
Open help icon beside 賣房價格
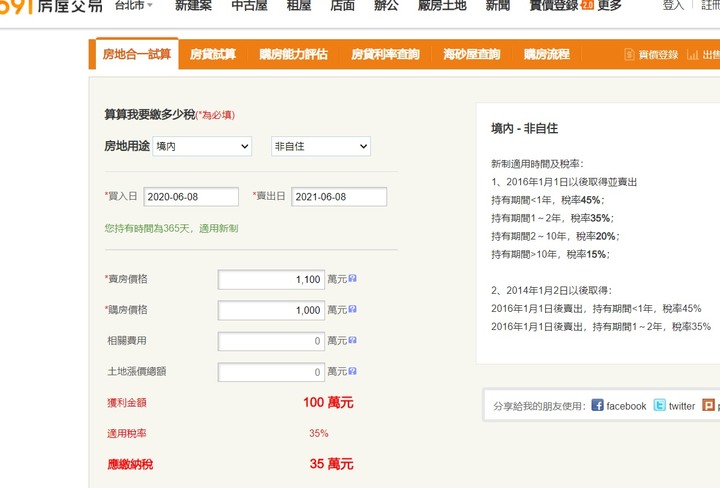coord(352,278)
